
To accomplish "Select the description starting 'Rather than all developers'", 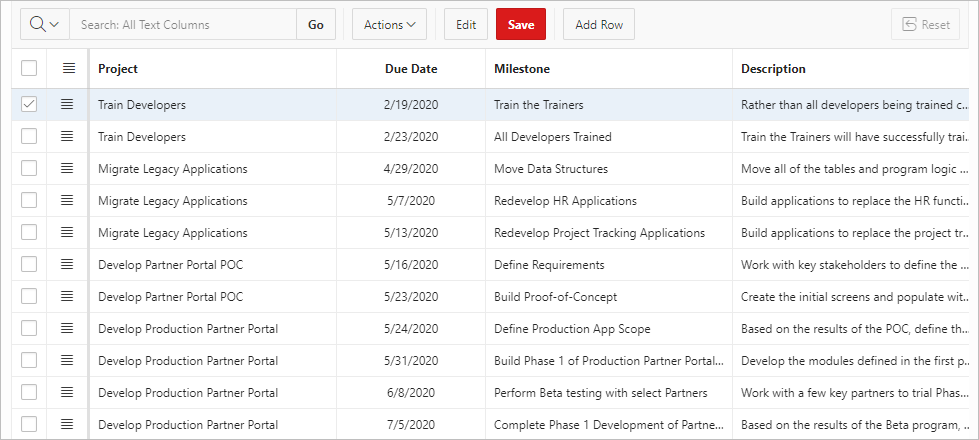I will [851, 104].
